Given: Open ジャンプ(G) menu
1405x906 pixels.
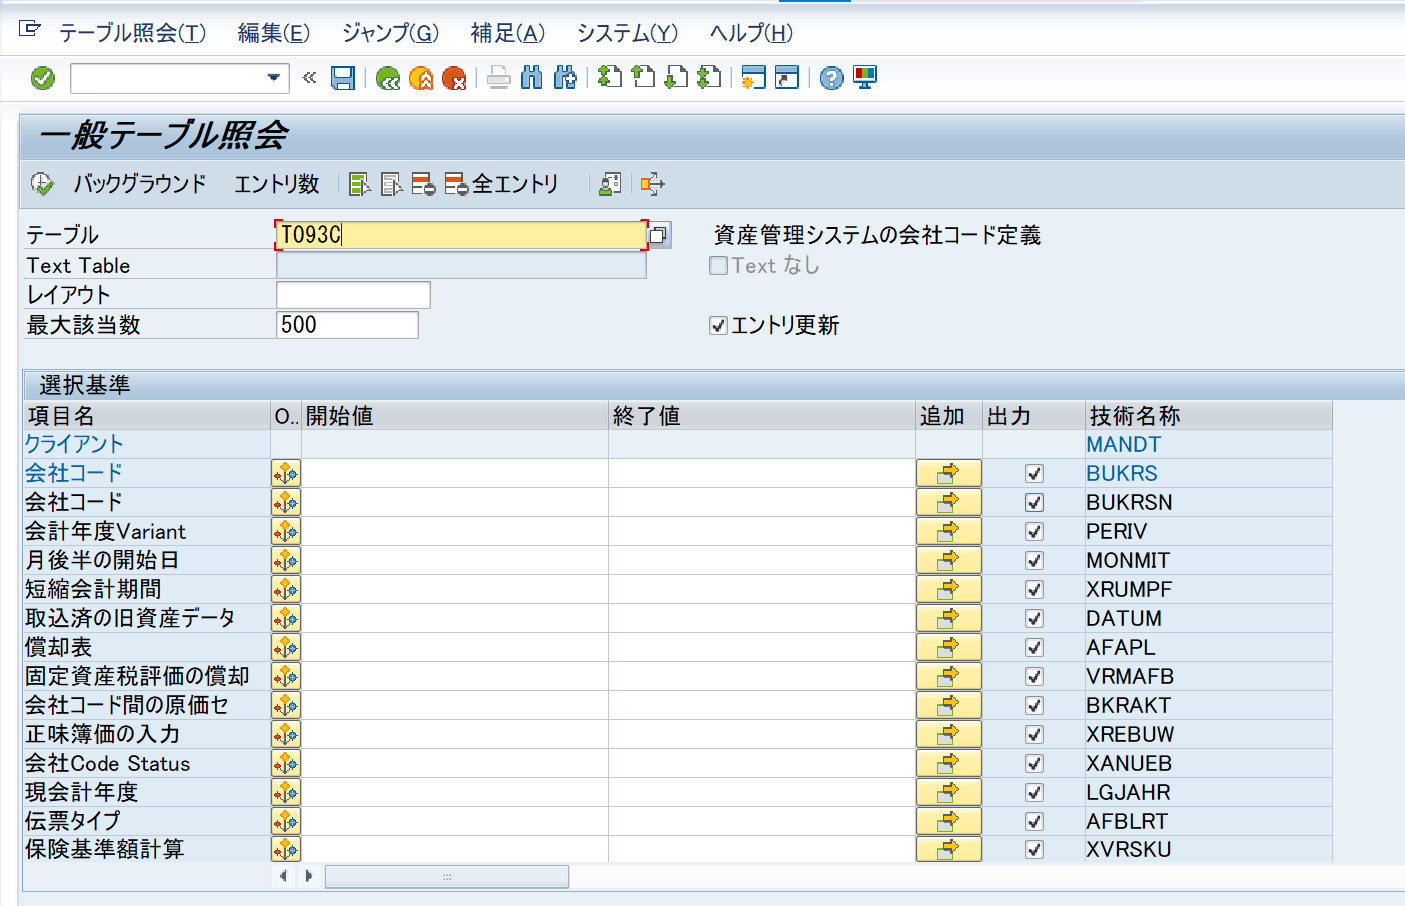Looking at the screenshot, I should 390,33.
